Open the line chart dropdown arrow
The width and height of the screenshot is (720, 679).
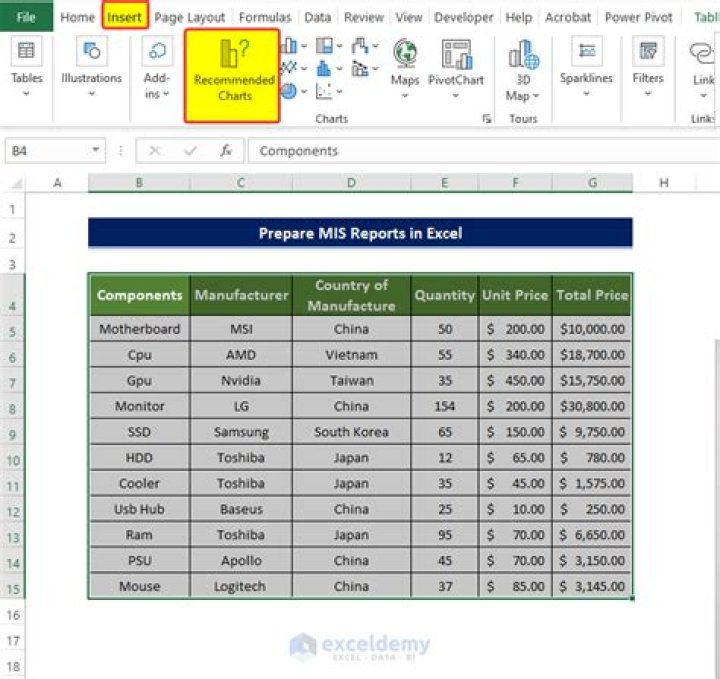(x=304, y=68)
